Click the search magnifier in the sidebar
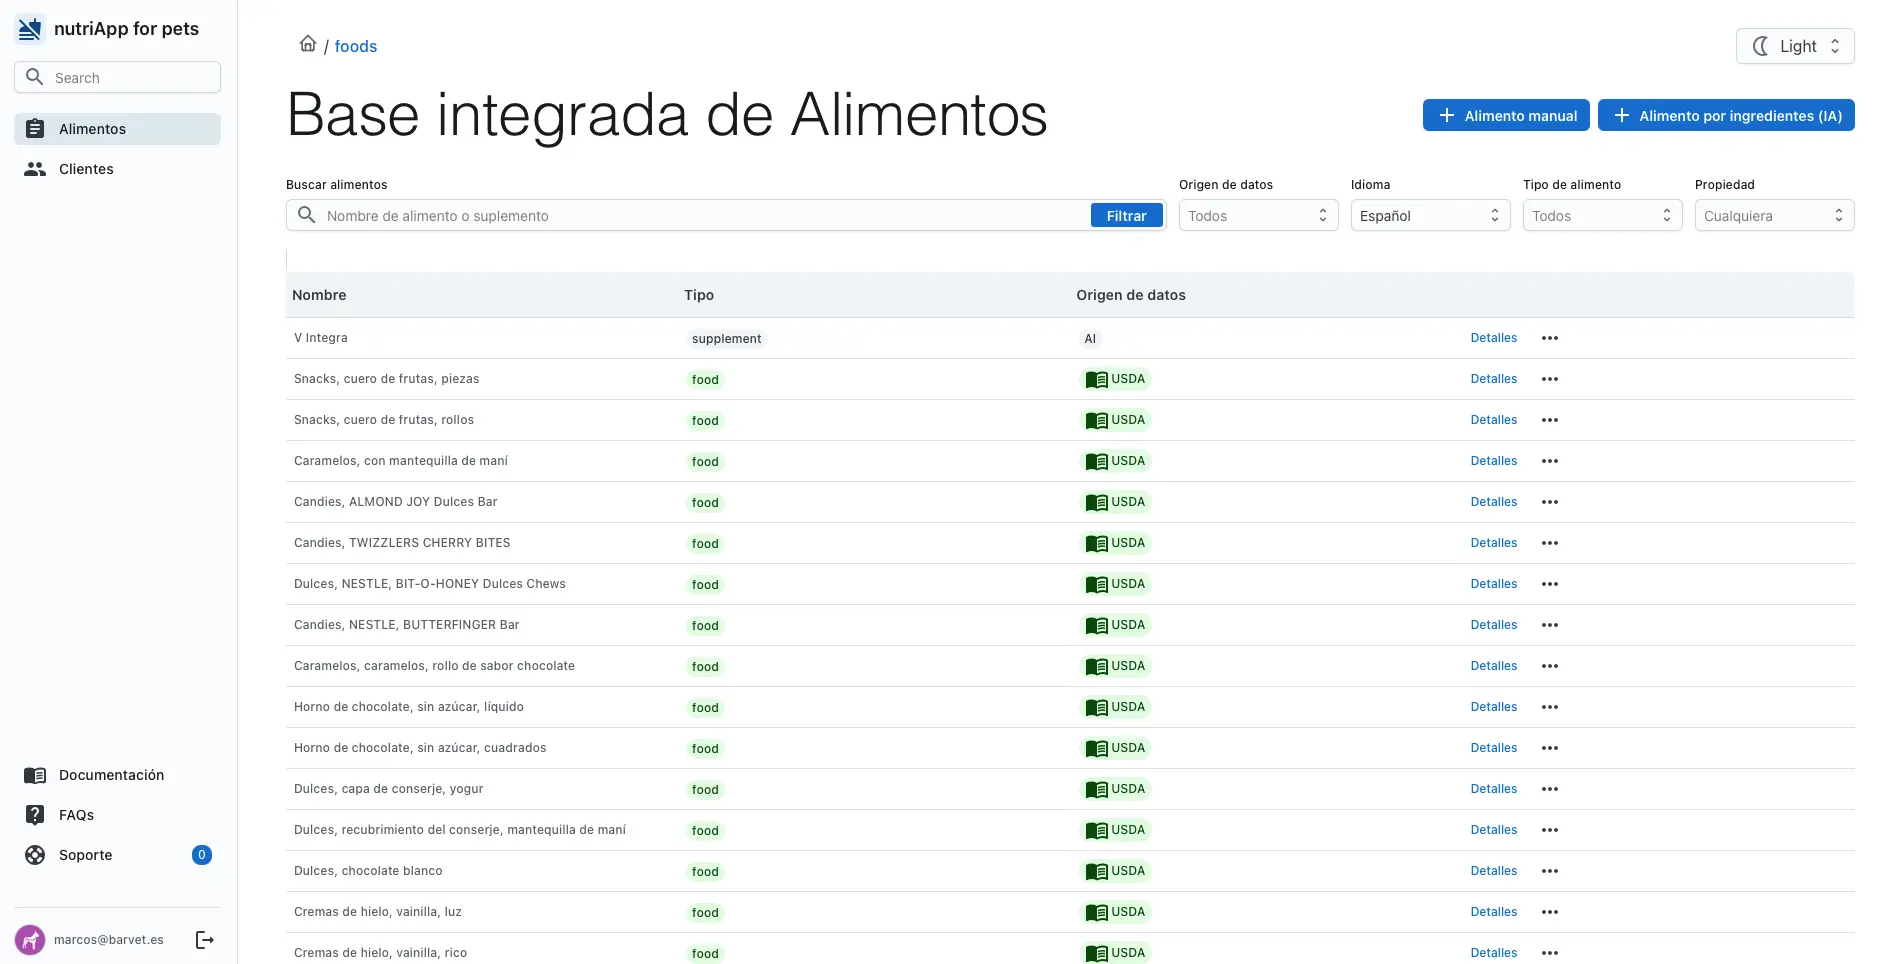Viewport: 1898px width, 964px height. click(x=35, y=76)
